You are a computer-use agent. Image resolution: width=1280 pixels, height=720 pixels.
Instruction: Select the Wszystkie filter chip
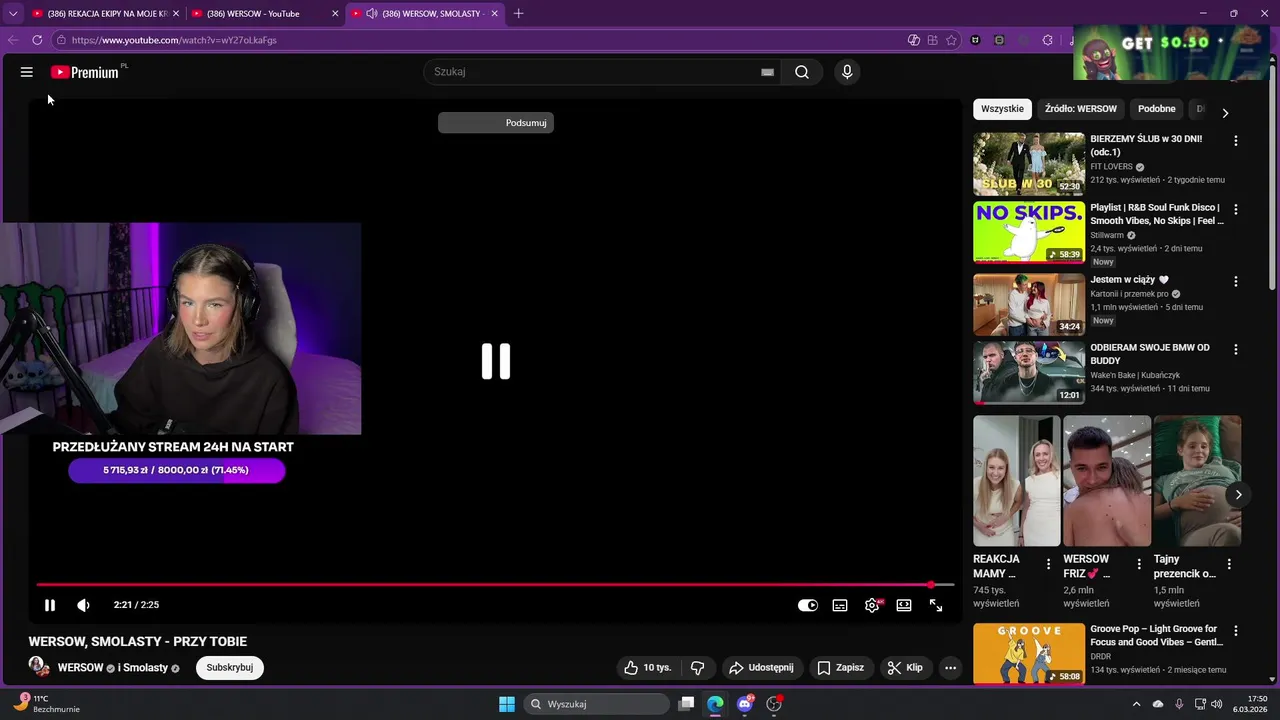(1002, 109)
